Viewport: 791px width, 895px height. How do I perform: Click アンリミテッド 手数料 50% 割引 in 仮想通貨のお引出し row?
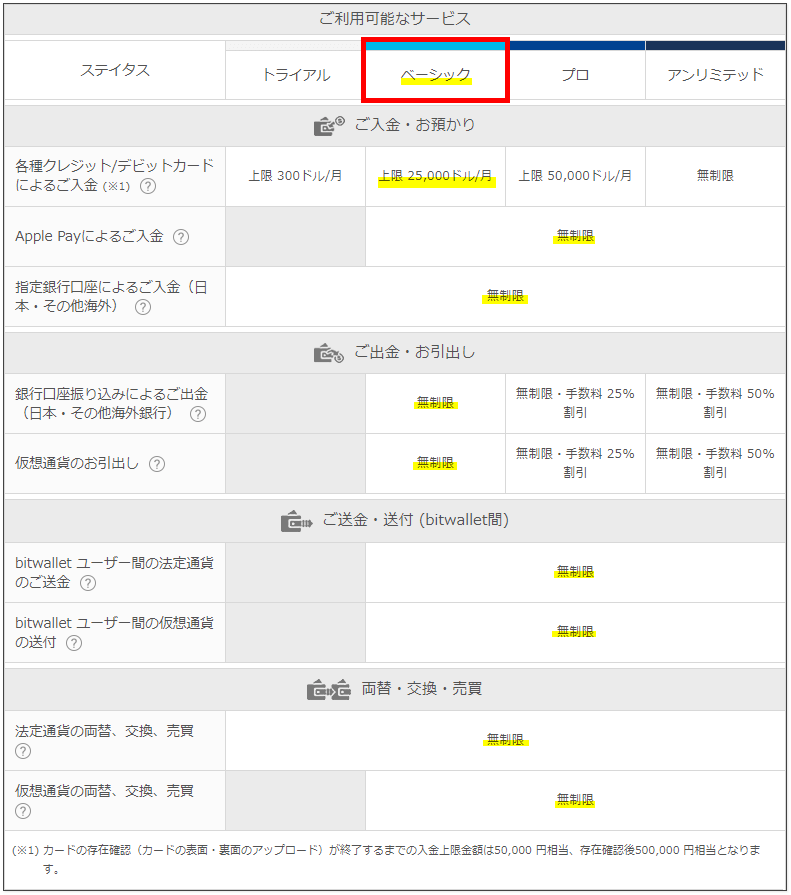715,463
